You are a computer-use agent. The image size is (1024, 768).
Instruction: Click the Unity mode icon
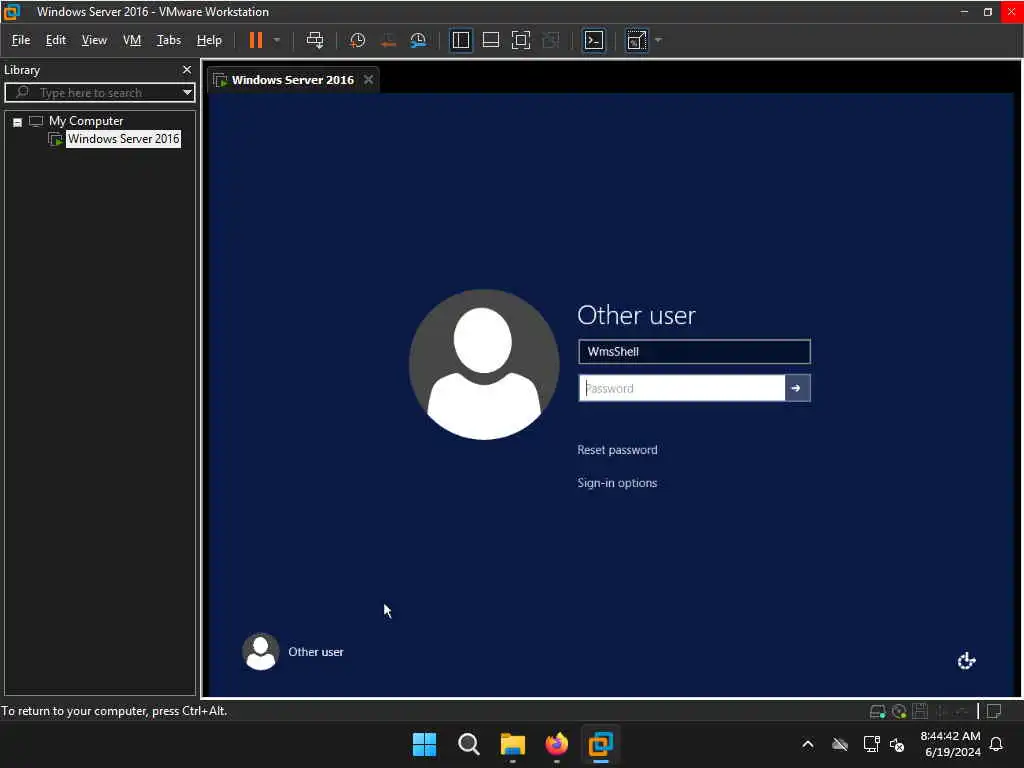pos(551,40)
